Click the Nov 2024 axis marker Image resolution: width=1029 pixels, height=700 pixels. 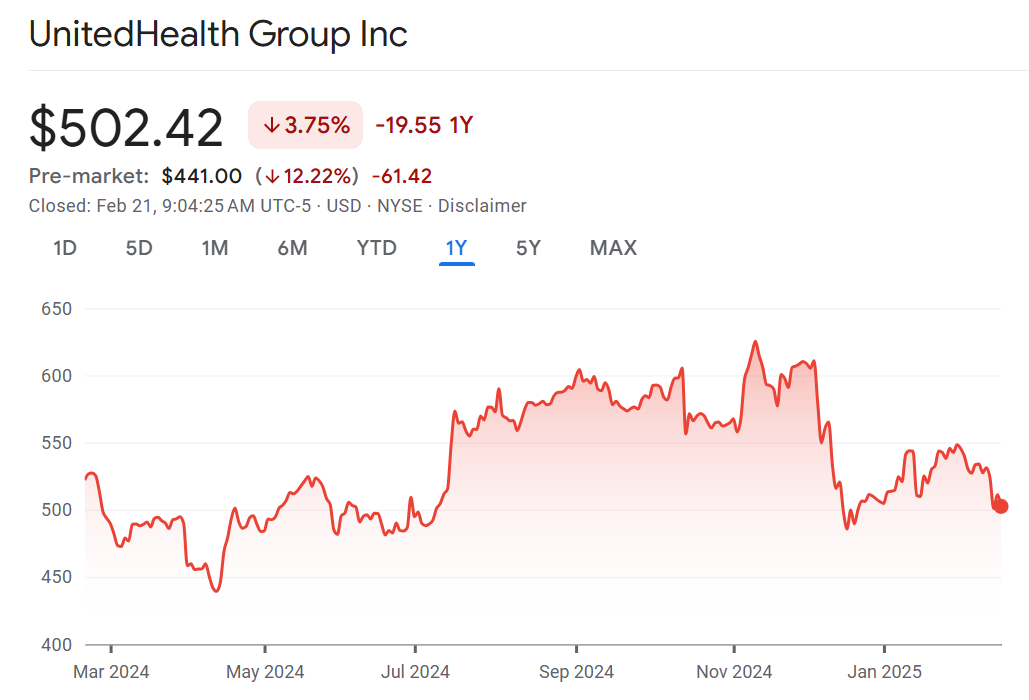[734, 671]
